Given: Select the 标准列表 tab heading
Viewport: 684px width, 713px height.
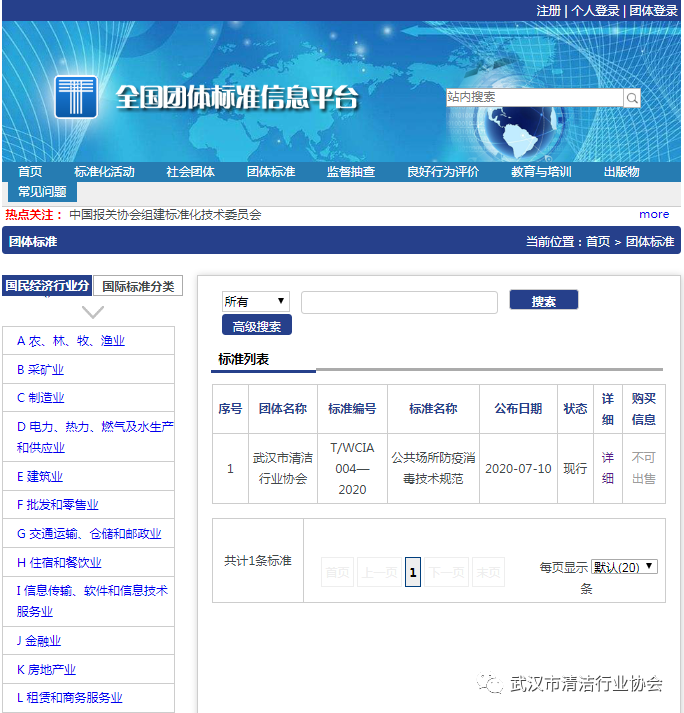Looking at the screenshot, I should pos(244,359).
